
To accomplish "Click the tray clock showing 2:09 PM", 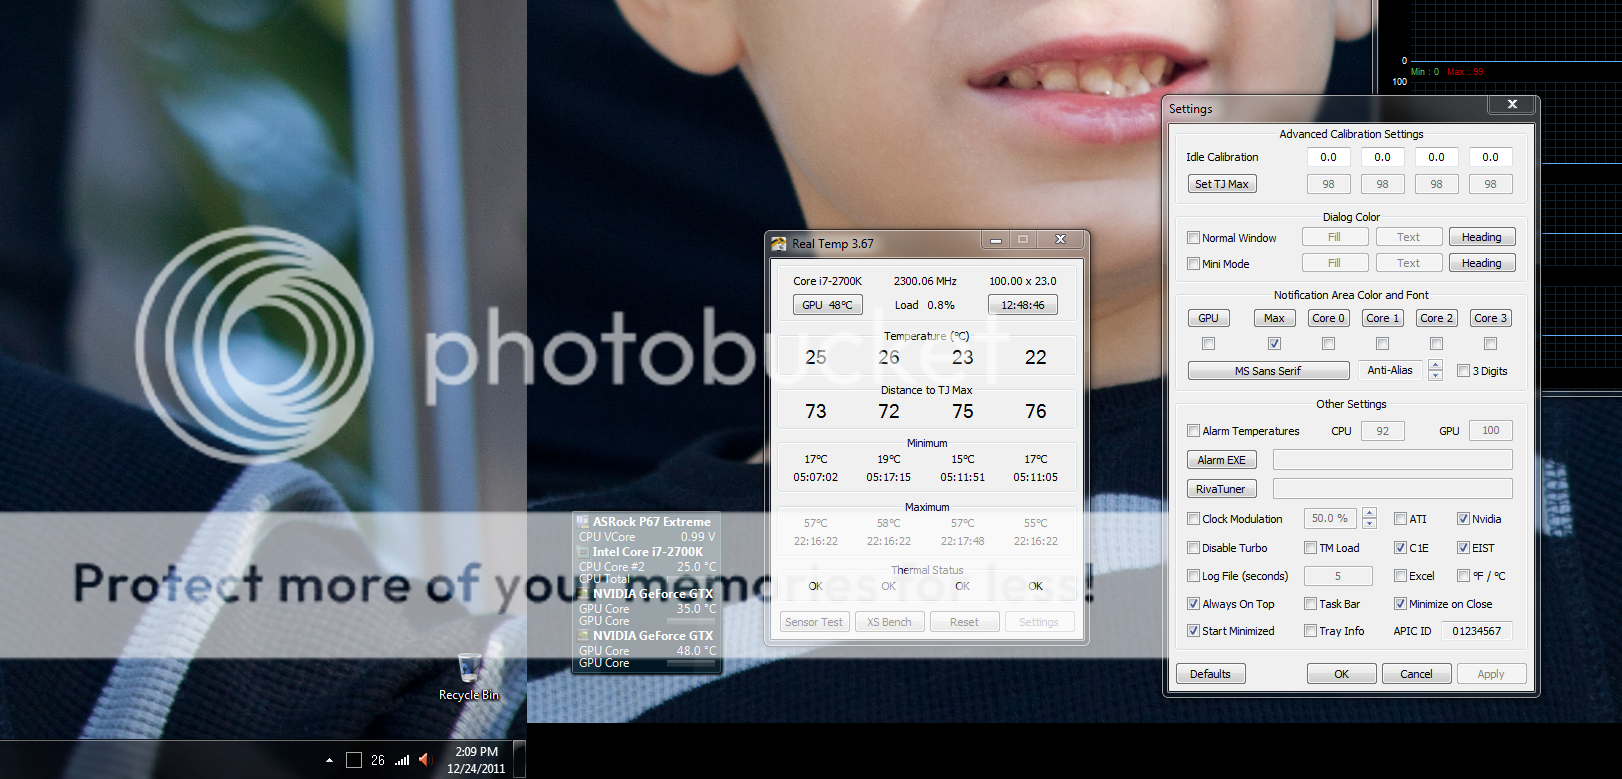I will click(476, 760).
